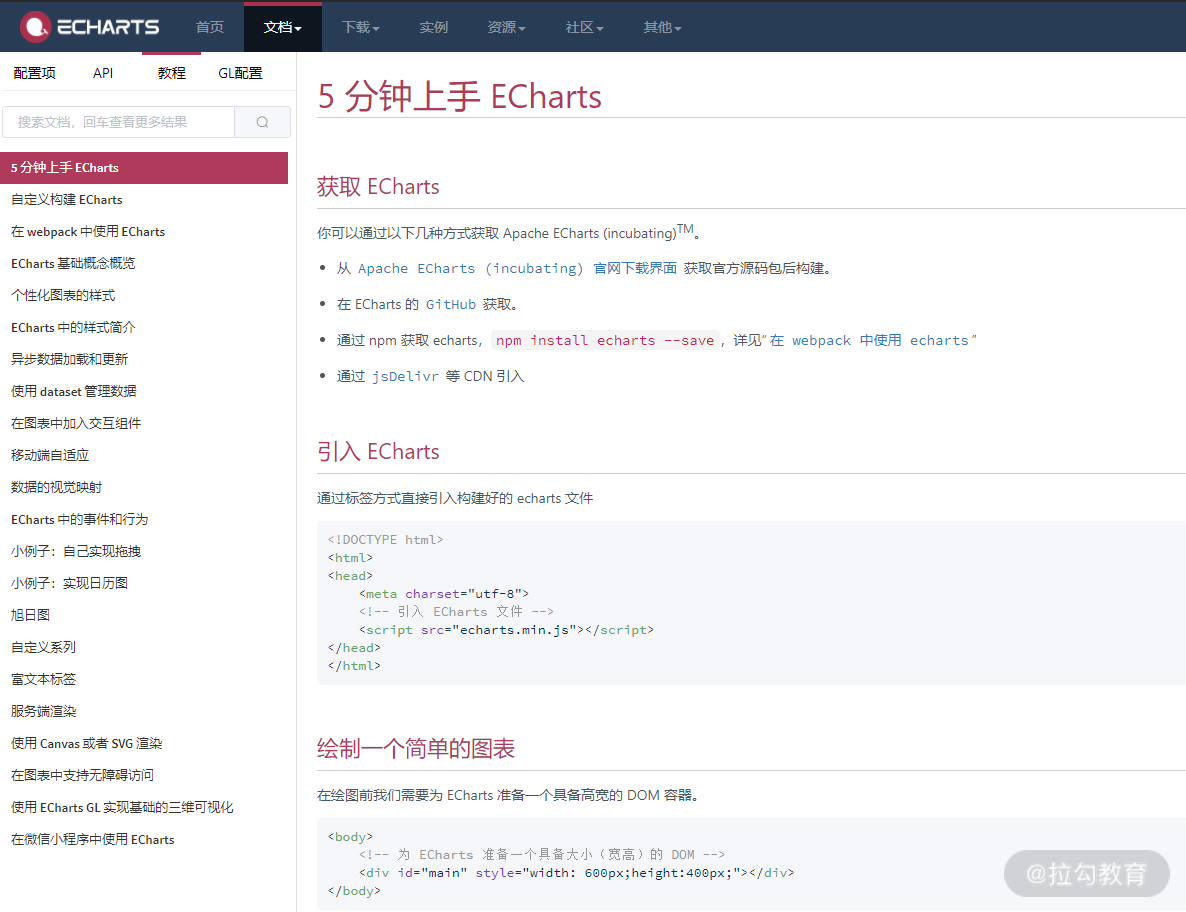Switch to the API tab
This screenshot has height=912, width=1186.
(x=102, y=72)
